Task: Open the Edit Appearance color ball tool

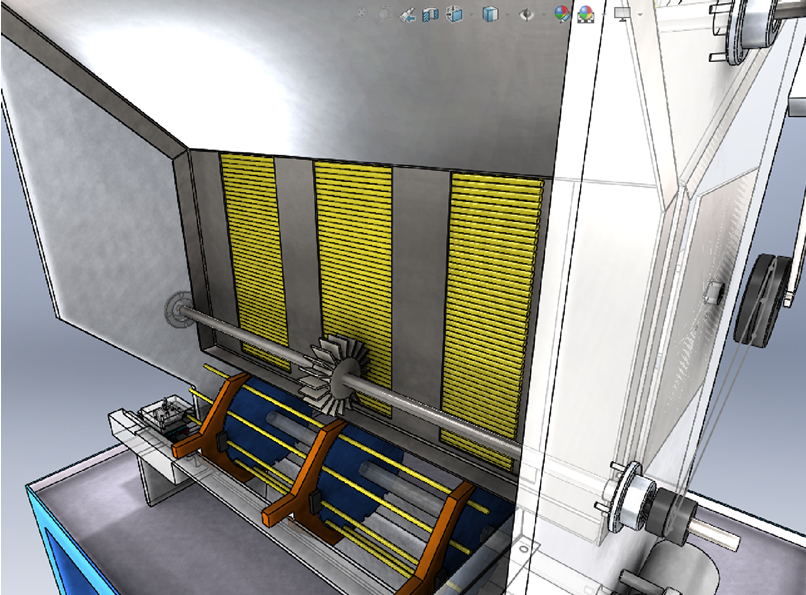Action: coord(562,14)
